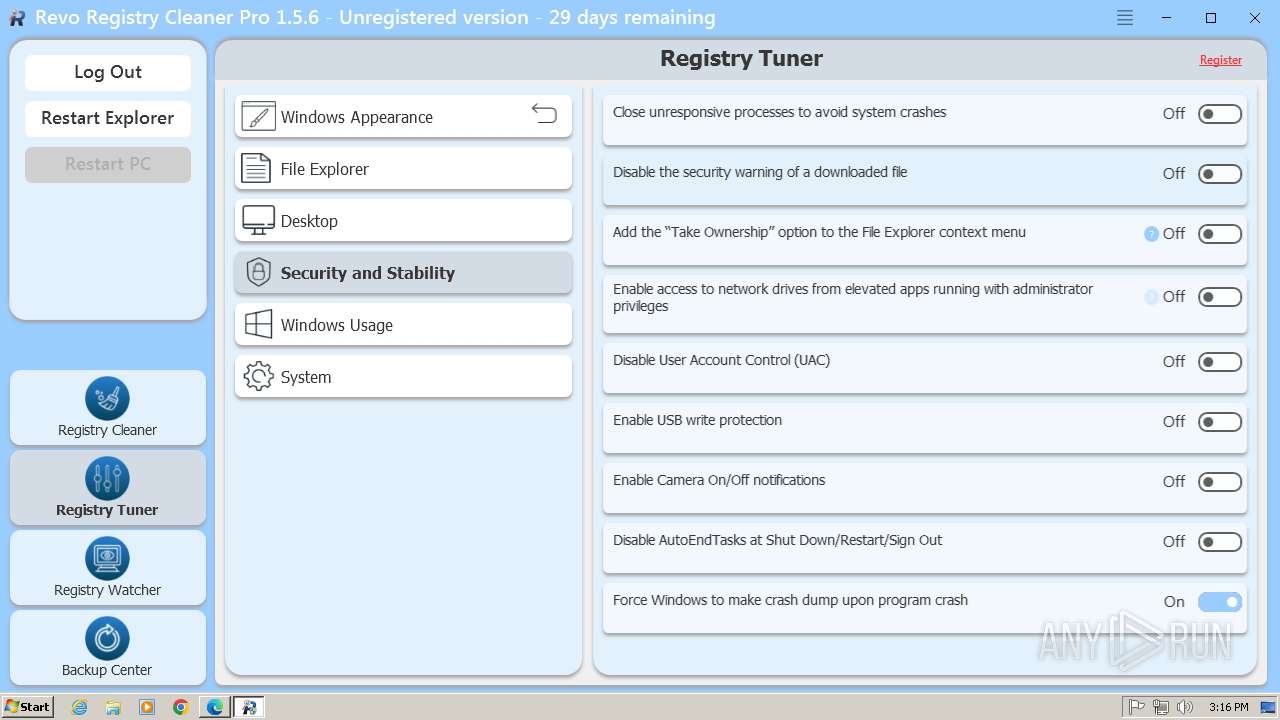Click the back arrow in Windows Appearance row
Screen dimensions: 1280x720
click(x=543, y=113)
